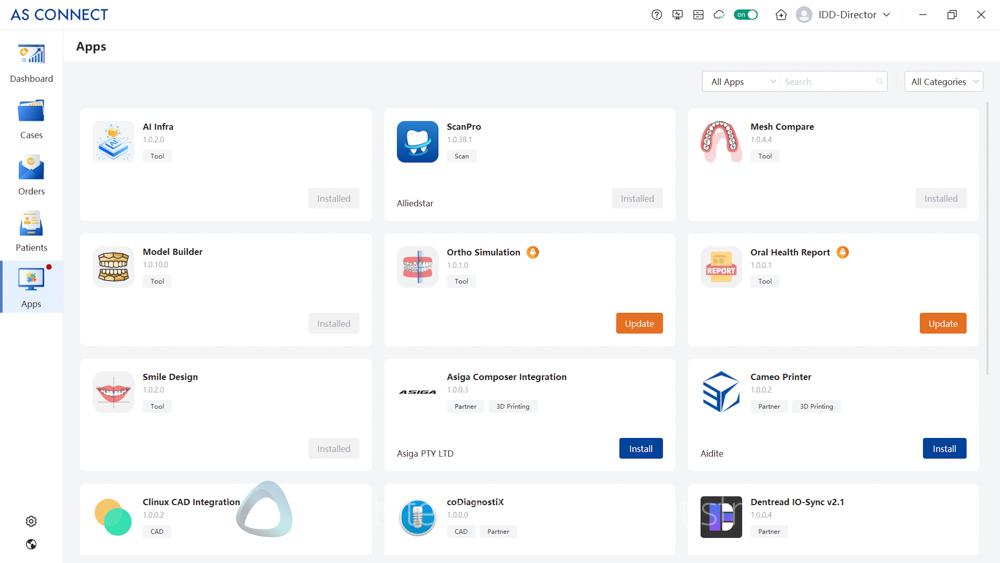Viewport: 1000px width, 563px height.
Task: Switch to the Patients section
Action: tap(31, 232)
